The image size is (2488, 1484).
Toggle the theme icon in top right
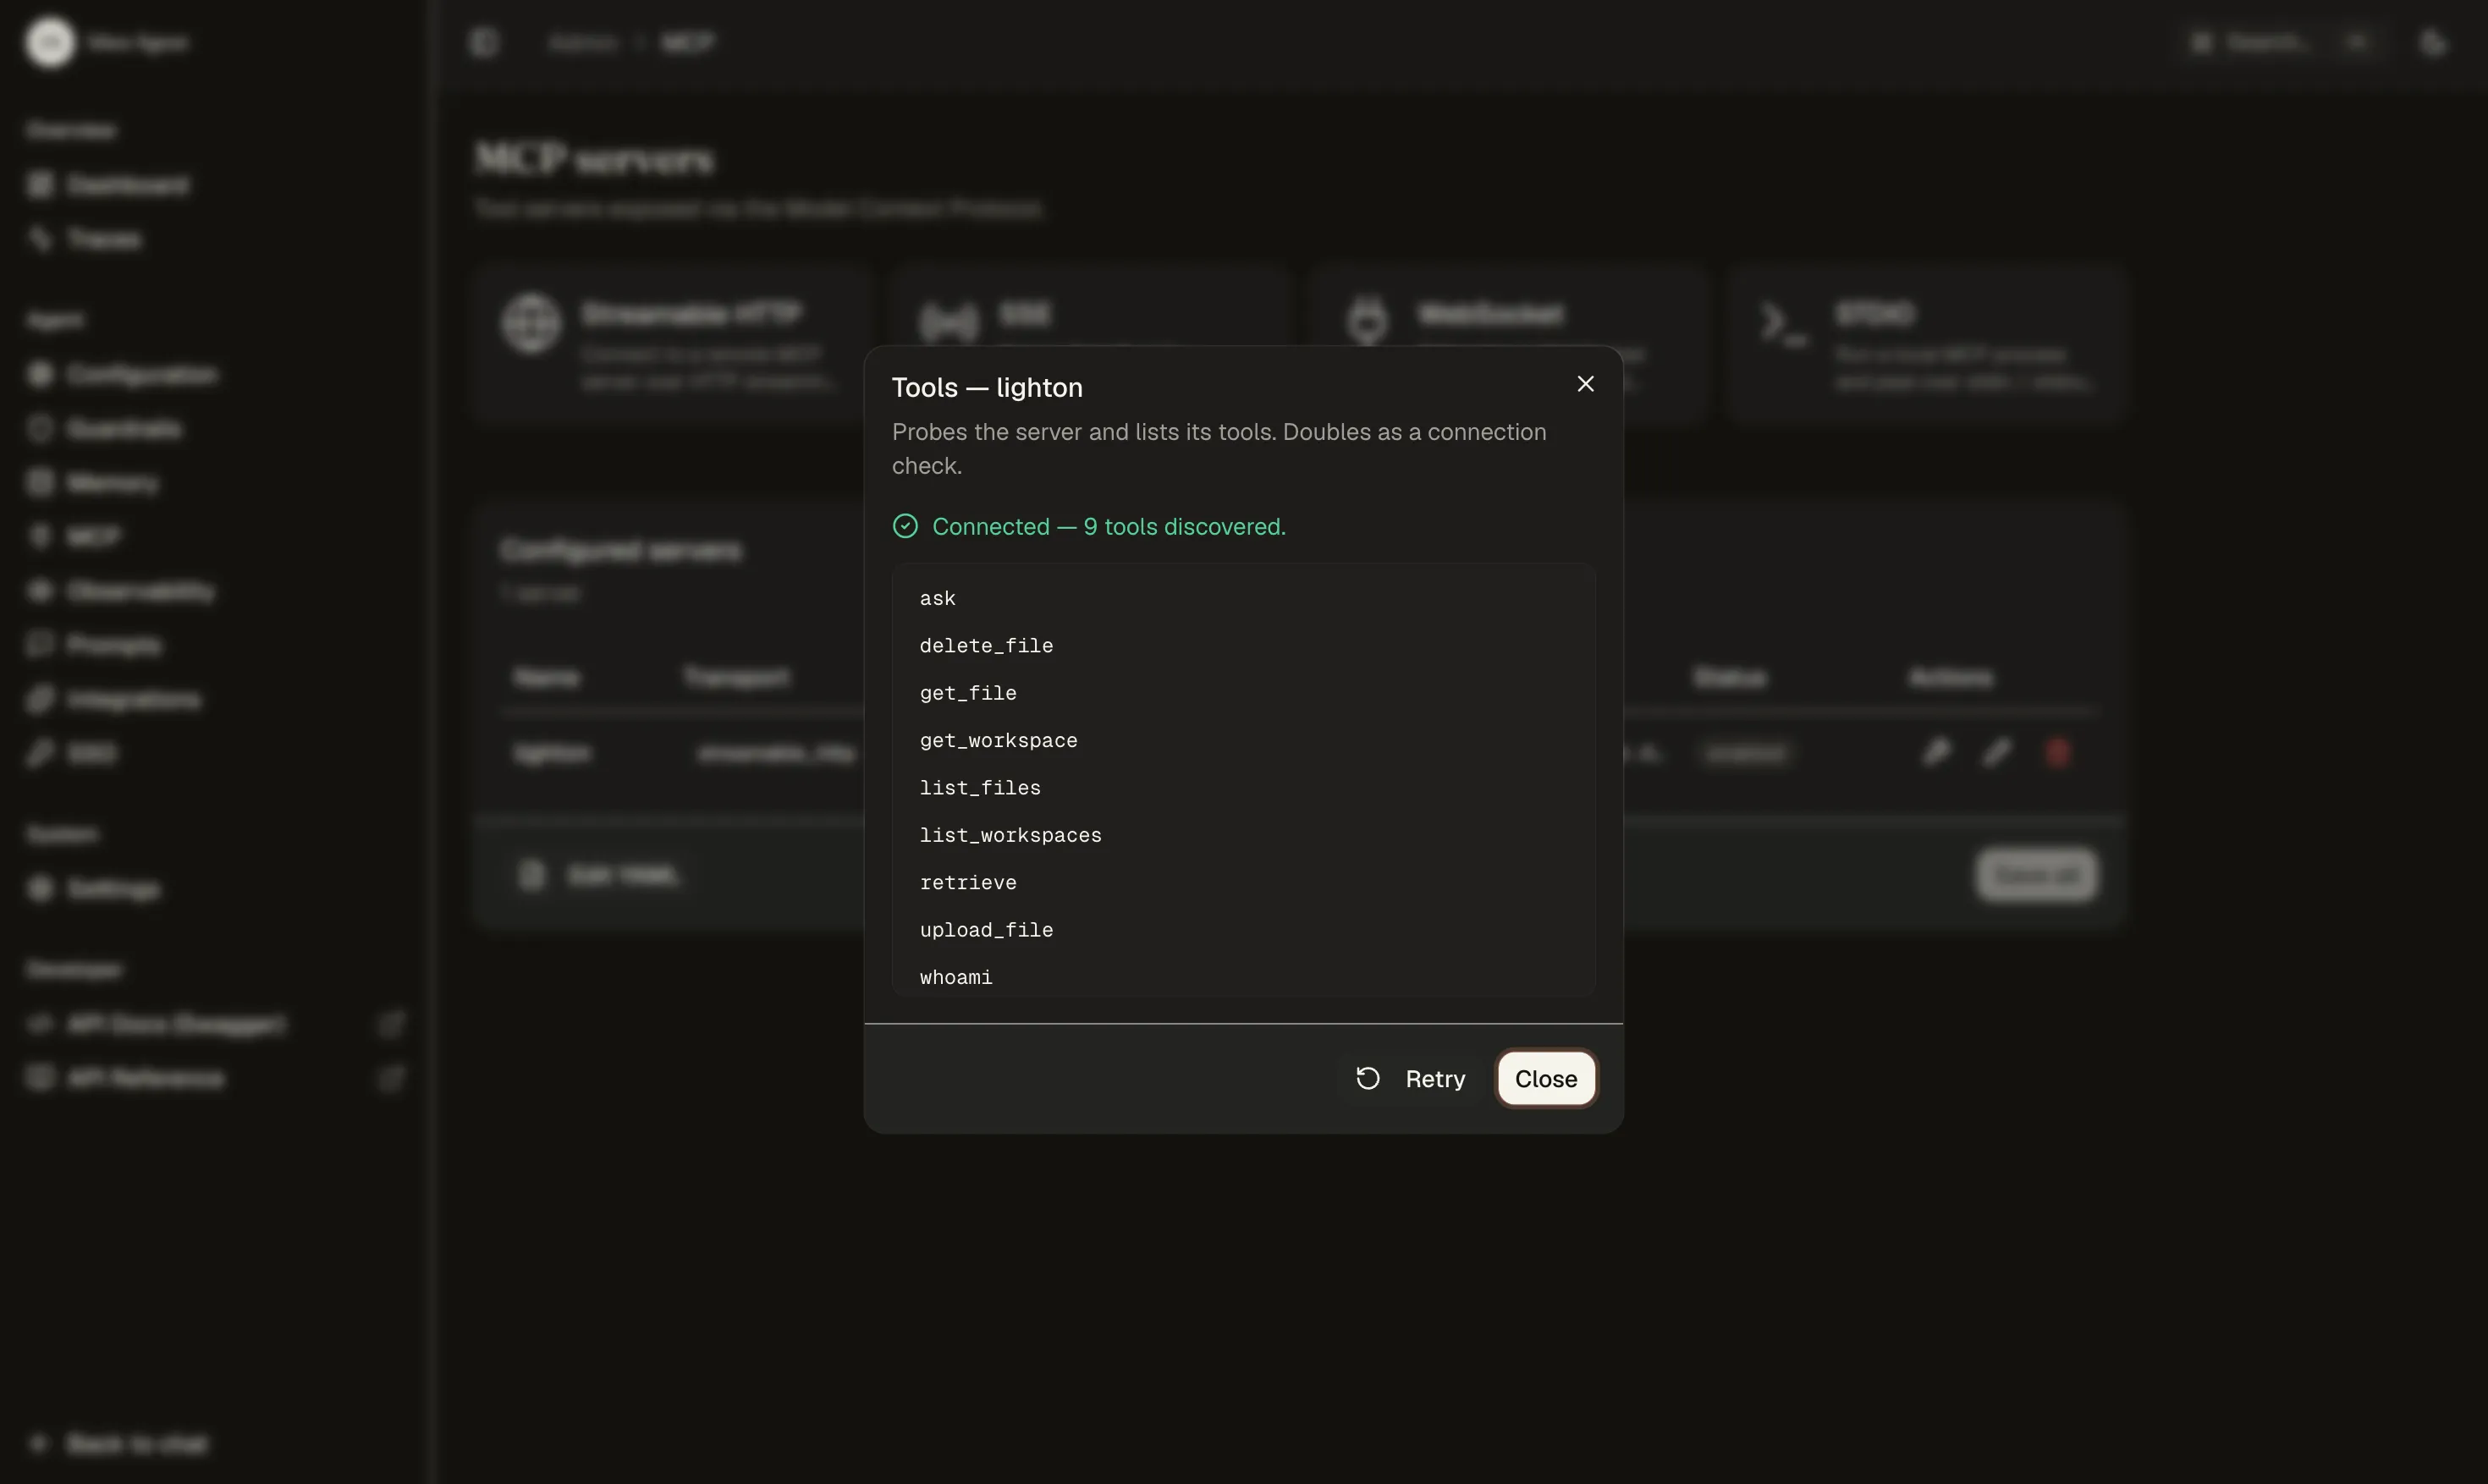click(x=2433, y=42)
